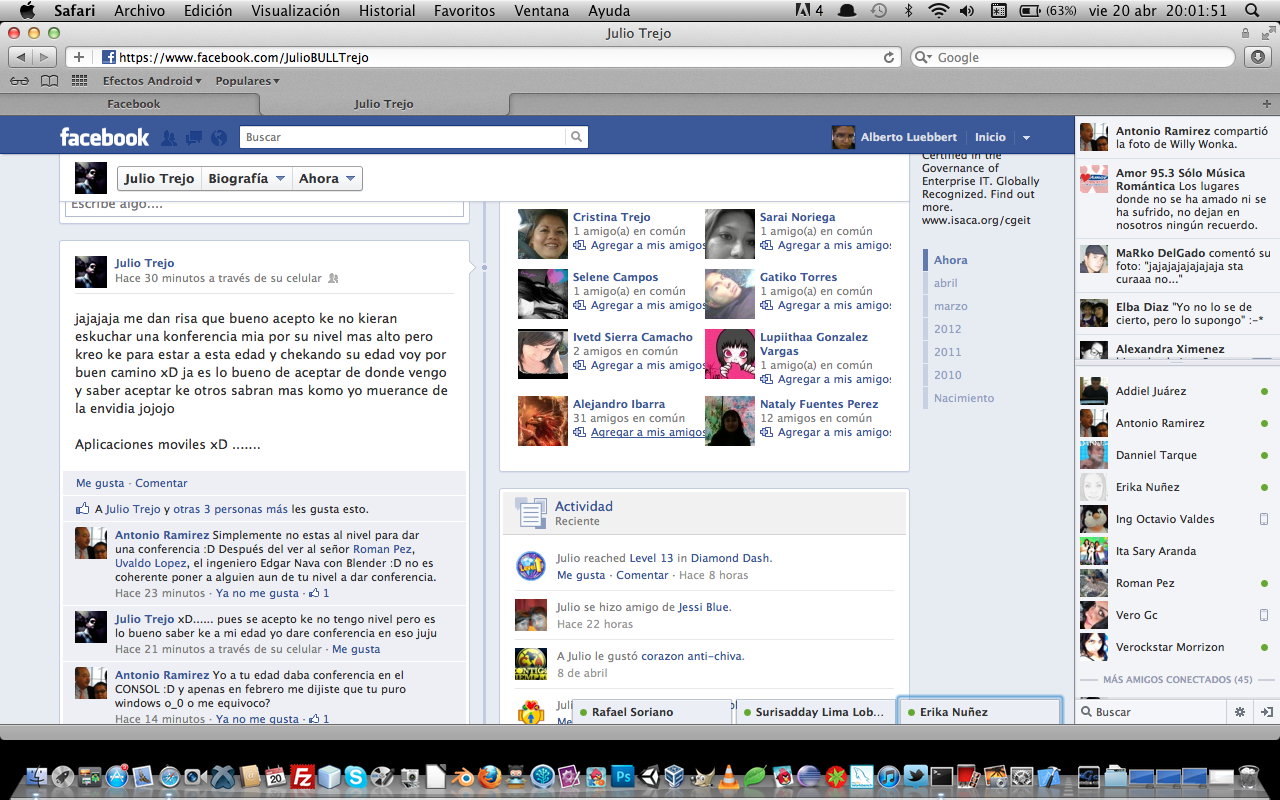Viewport: 1280px width, 800px height.
Task: Select the Julio Trejo tab
Action: [x=384, y=104]
